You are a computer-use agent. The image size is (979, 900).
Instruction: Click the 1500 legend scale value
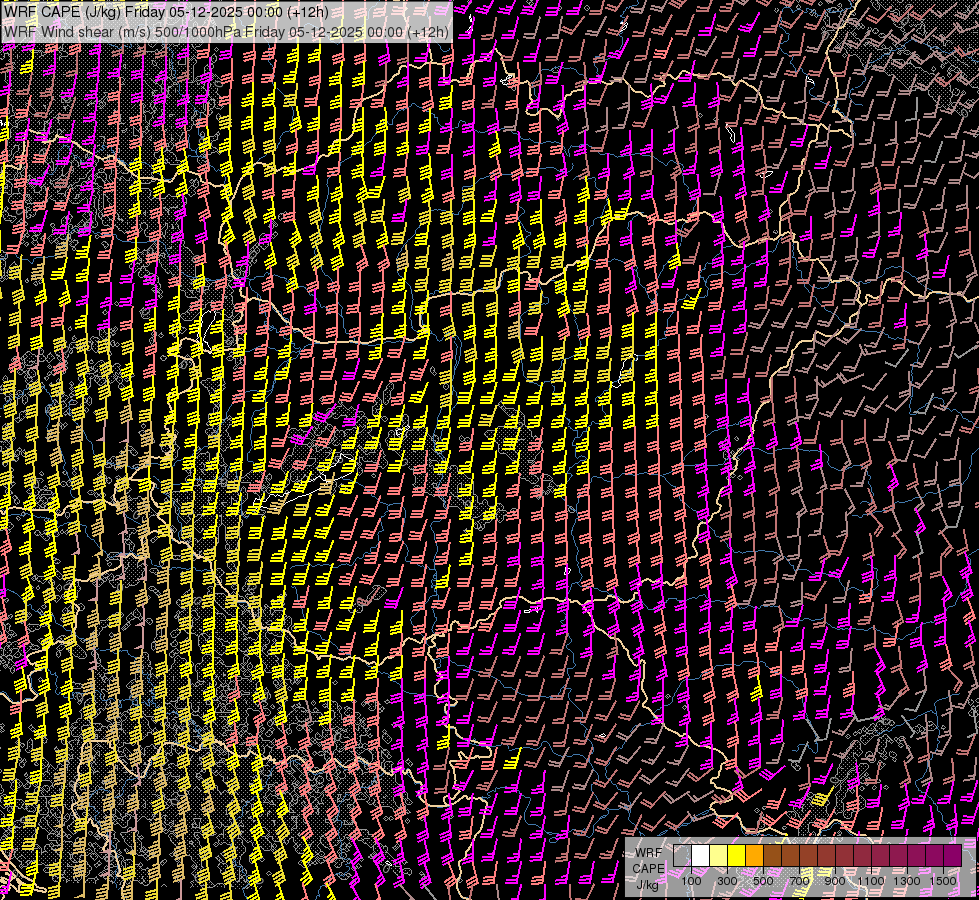pyautogui.click(x=943, y=881)
